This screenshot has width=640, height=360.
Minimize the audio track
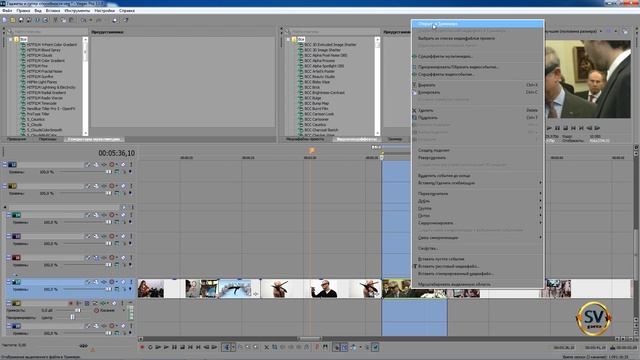9,303
